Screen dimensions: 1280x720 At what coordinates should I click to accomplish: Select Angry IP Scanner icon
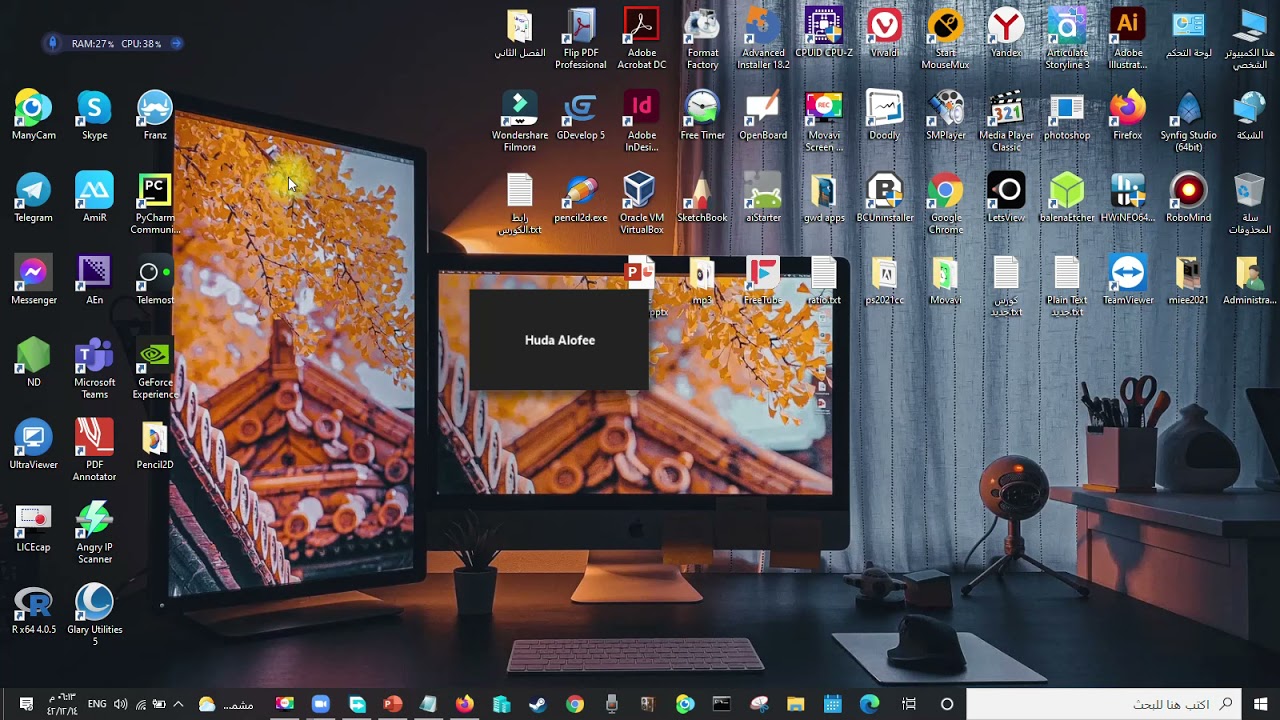(94, 532)
